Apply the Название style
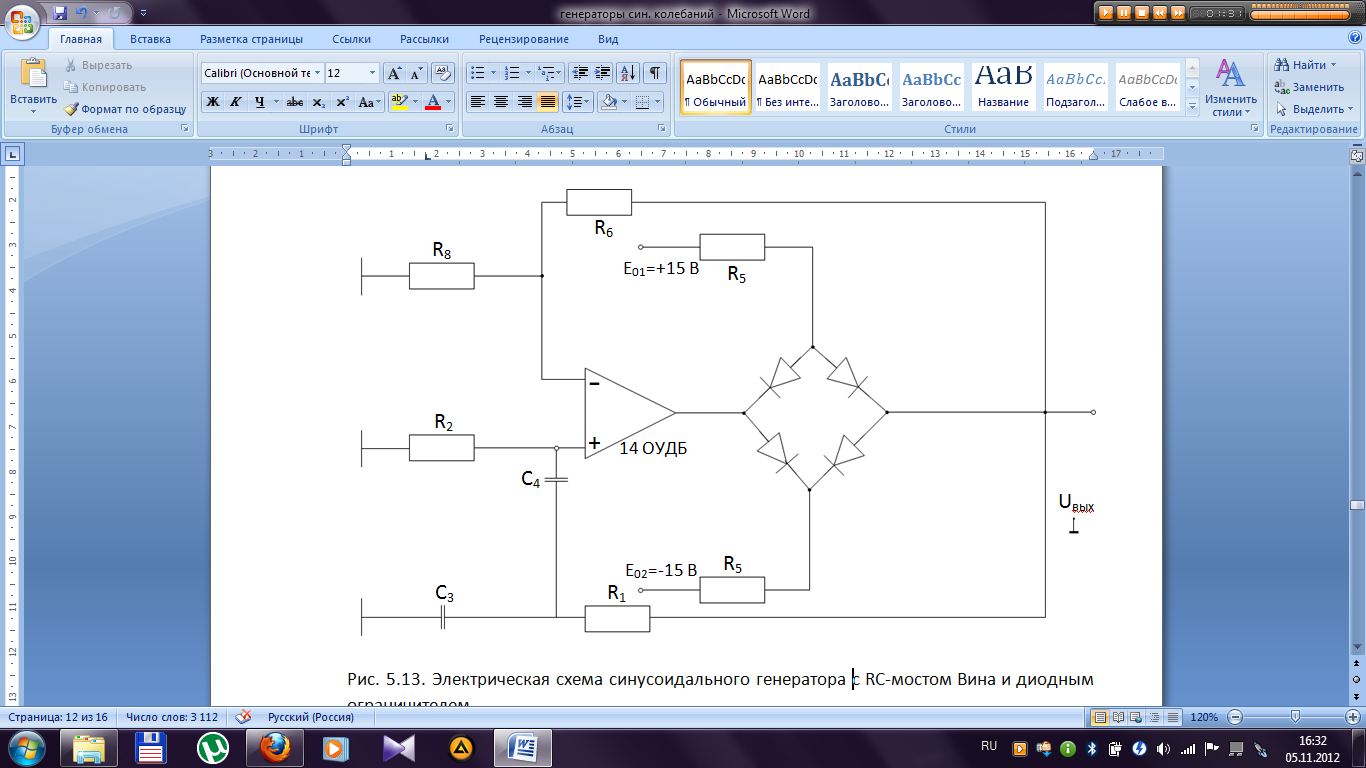The height and width of the screenshot is (768, 1366). [1004, 87]
